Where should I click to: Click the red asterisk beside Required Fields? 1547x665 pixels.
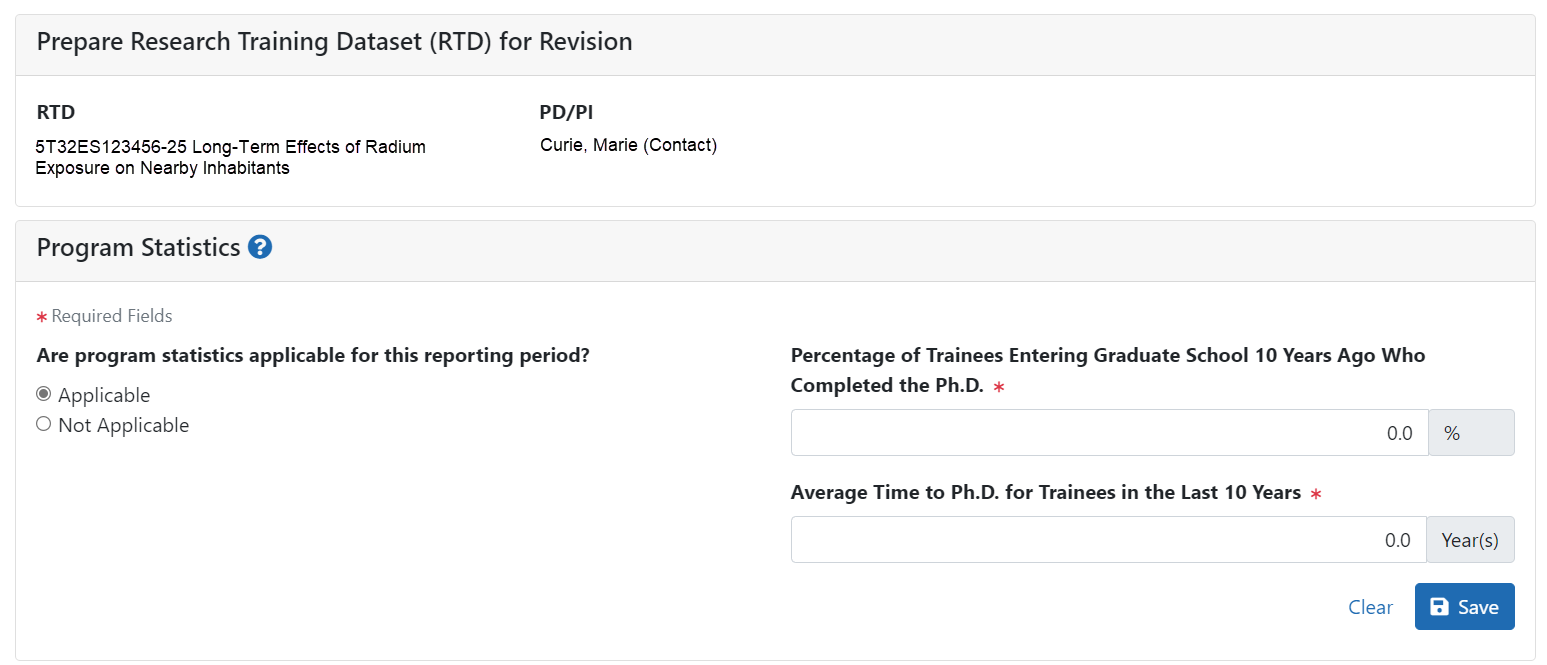point(42,317)
